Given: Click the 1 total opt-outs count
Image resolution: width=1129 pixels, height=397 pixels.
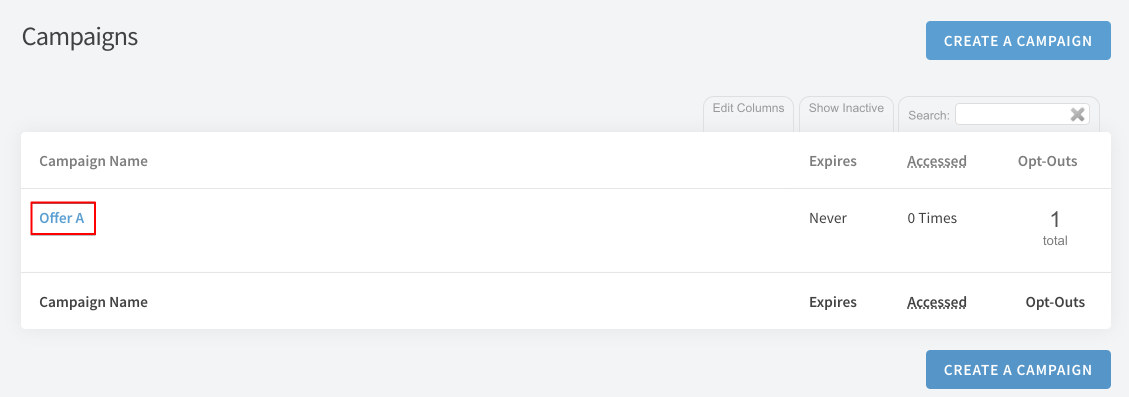Looking at the screenshot, I should (1055, 228).
